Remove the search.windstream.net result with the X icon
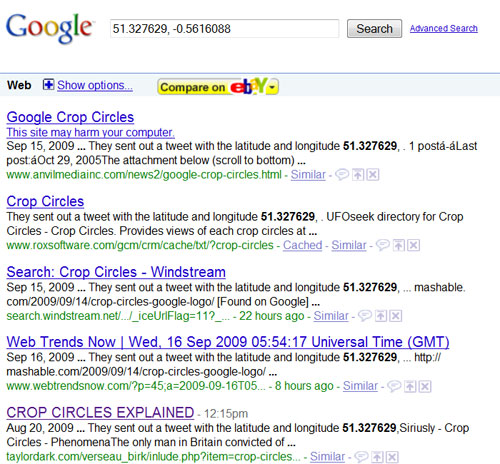Image resolution: width=500 pixels, height=464 pixels. (x=396, y=316)
